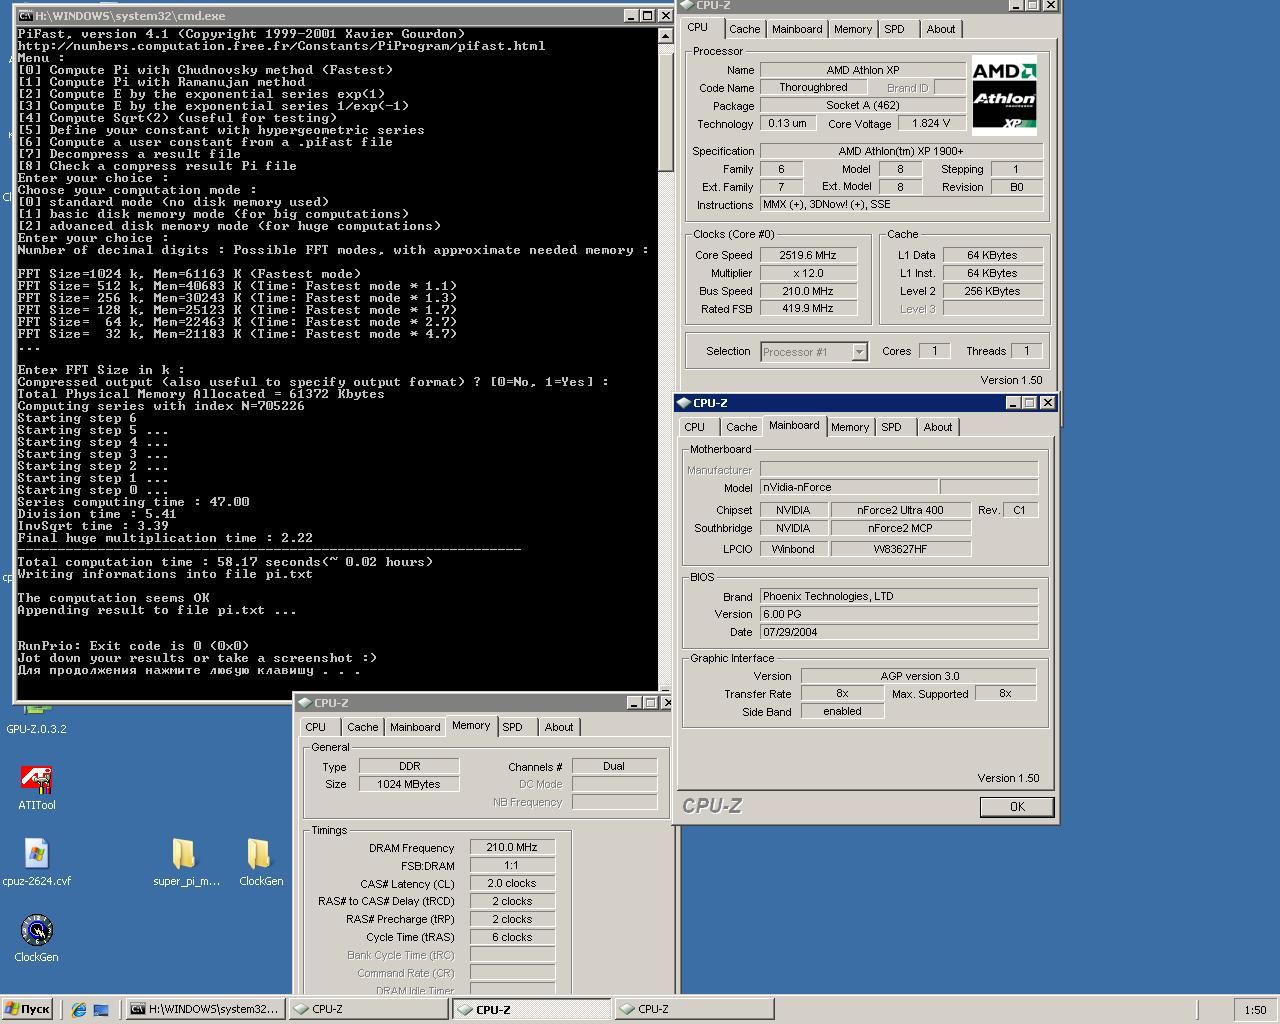This screenshot has width=1280, height=1024.
Task: Click the Chipset nForce2 Ultra 400 field
Action: [900, 510]
